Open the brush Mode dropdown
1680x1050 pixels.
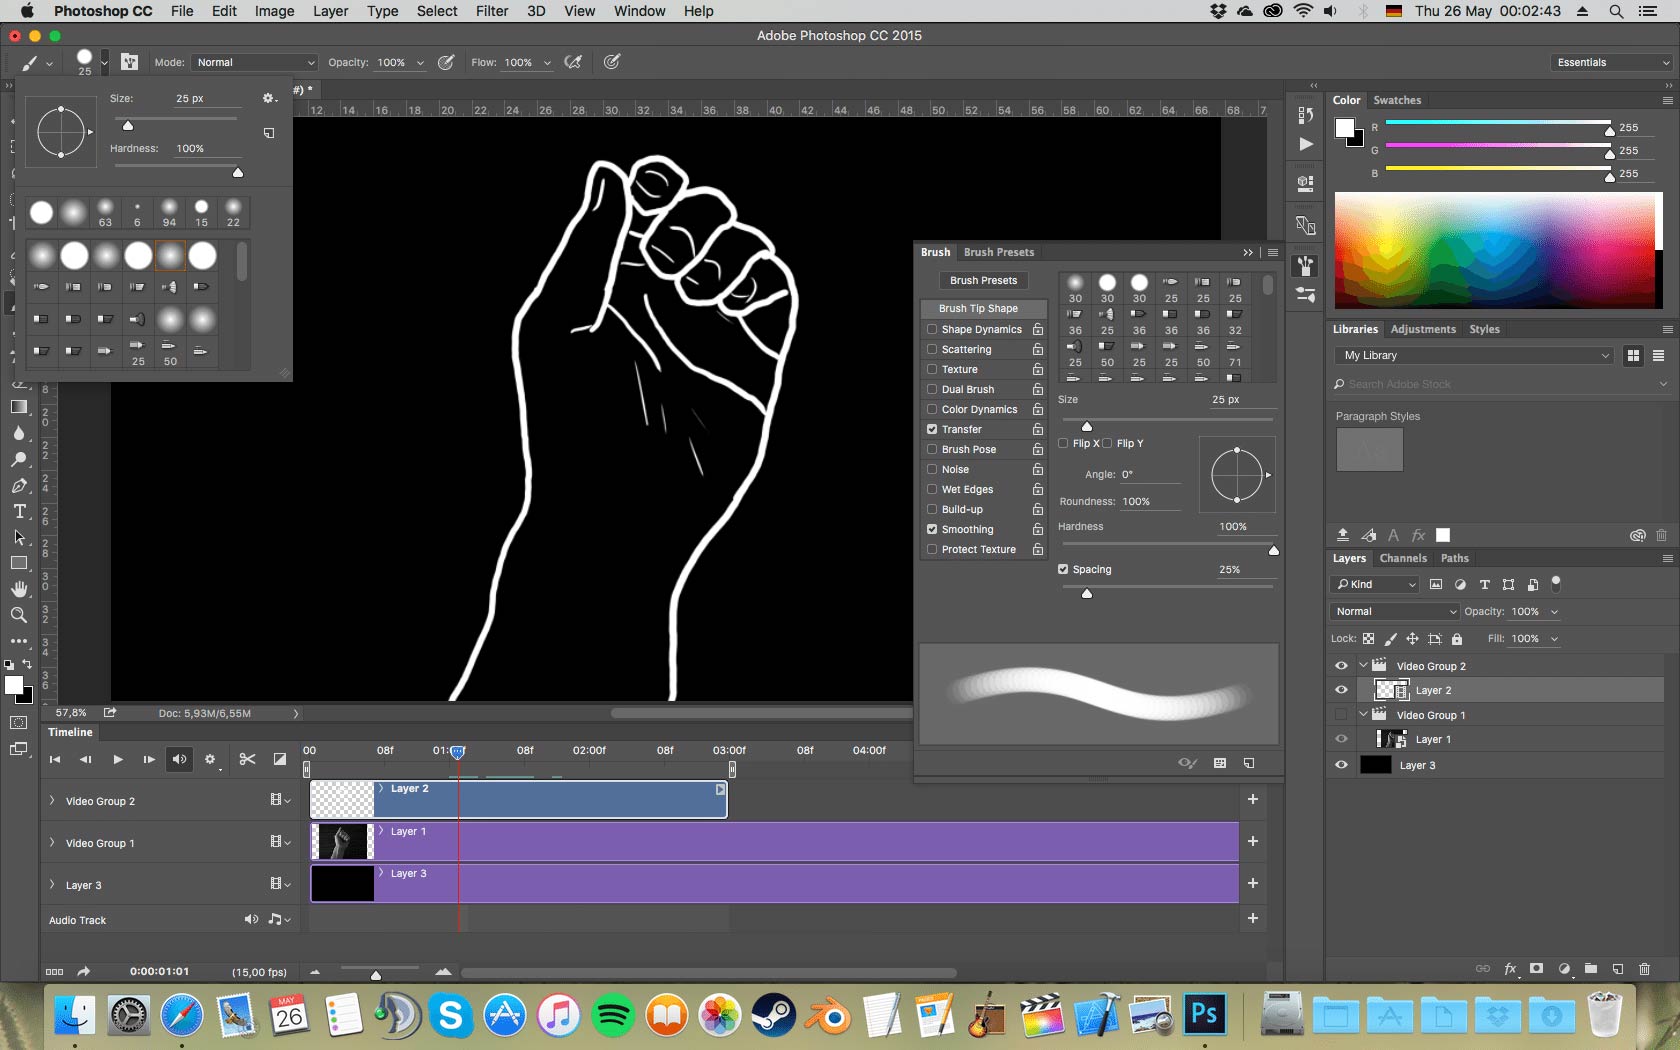coord(255,62)
